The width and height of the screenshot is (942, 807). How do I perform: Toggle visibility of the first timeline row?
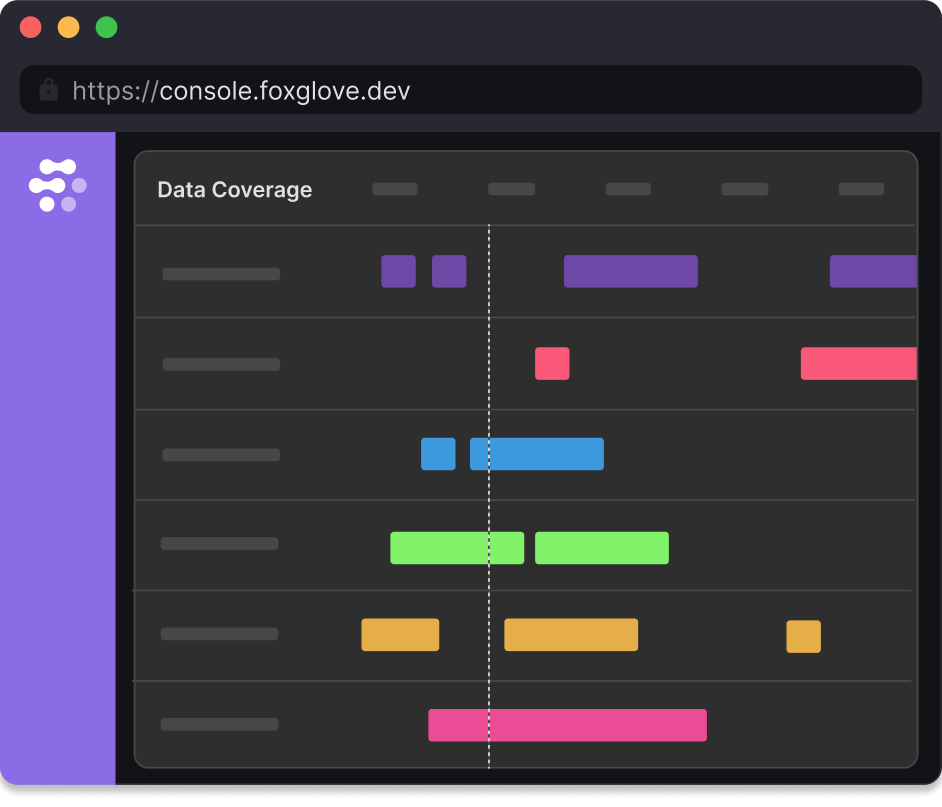coord(220,273)
